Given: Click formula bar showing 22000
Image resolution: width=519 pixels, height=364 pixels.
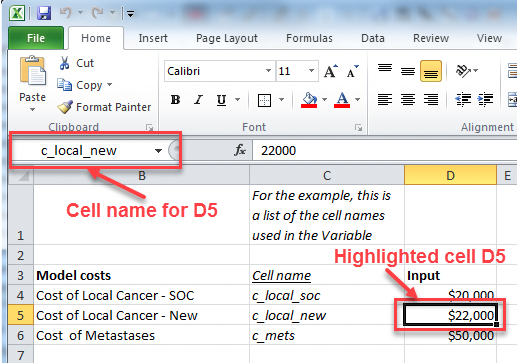Looking at the screenshot, I should tap(385, 151).
